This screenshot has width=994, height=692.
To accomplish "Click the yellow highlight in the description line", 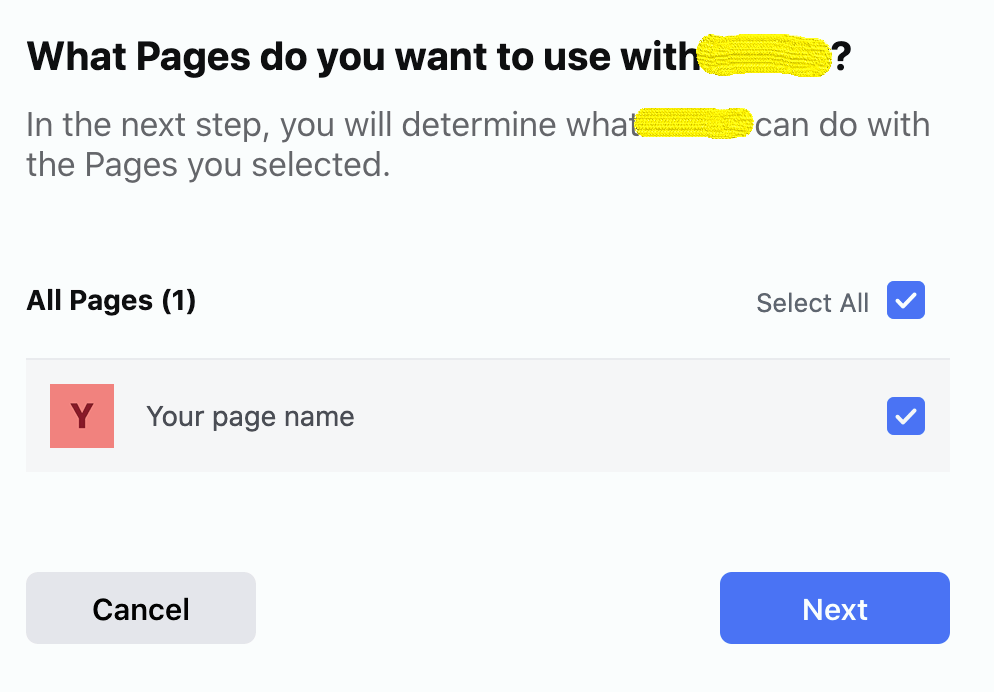I will coord(695,125).
